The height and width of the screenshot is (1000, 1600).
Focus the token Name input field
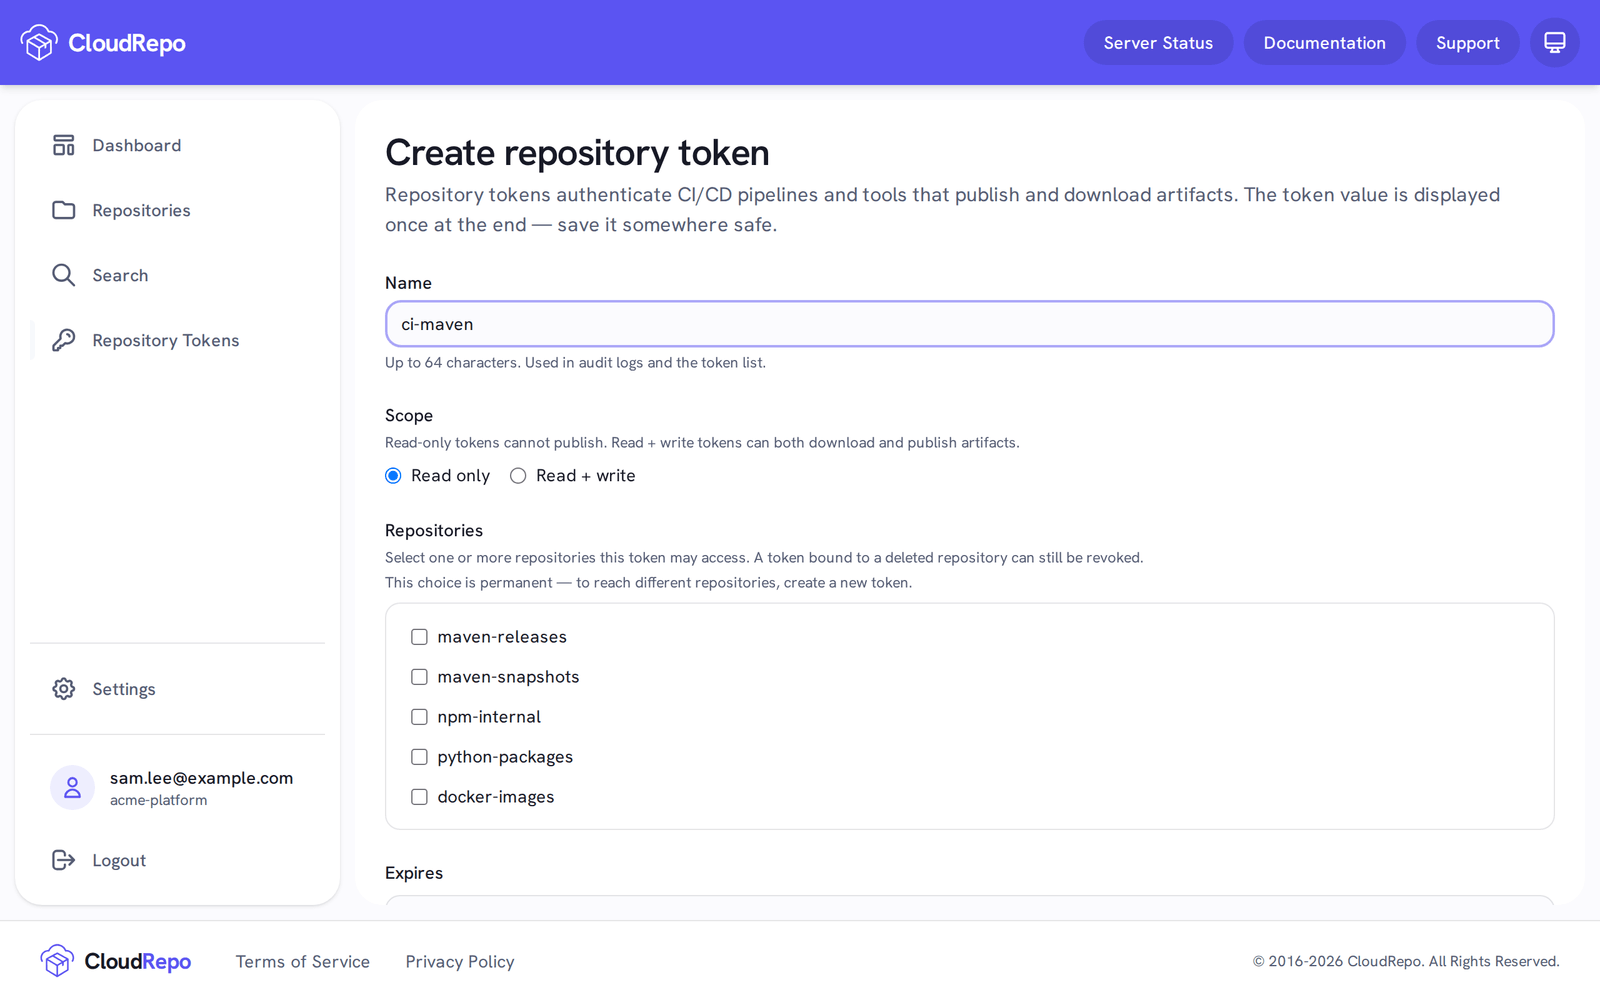point(969,324)
